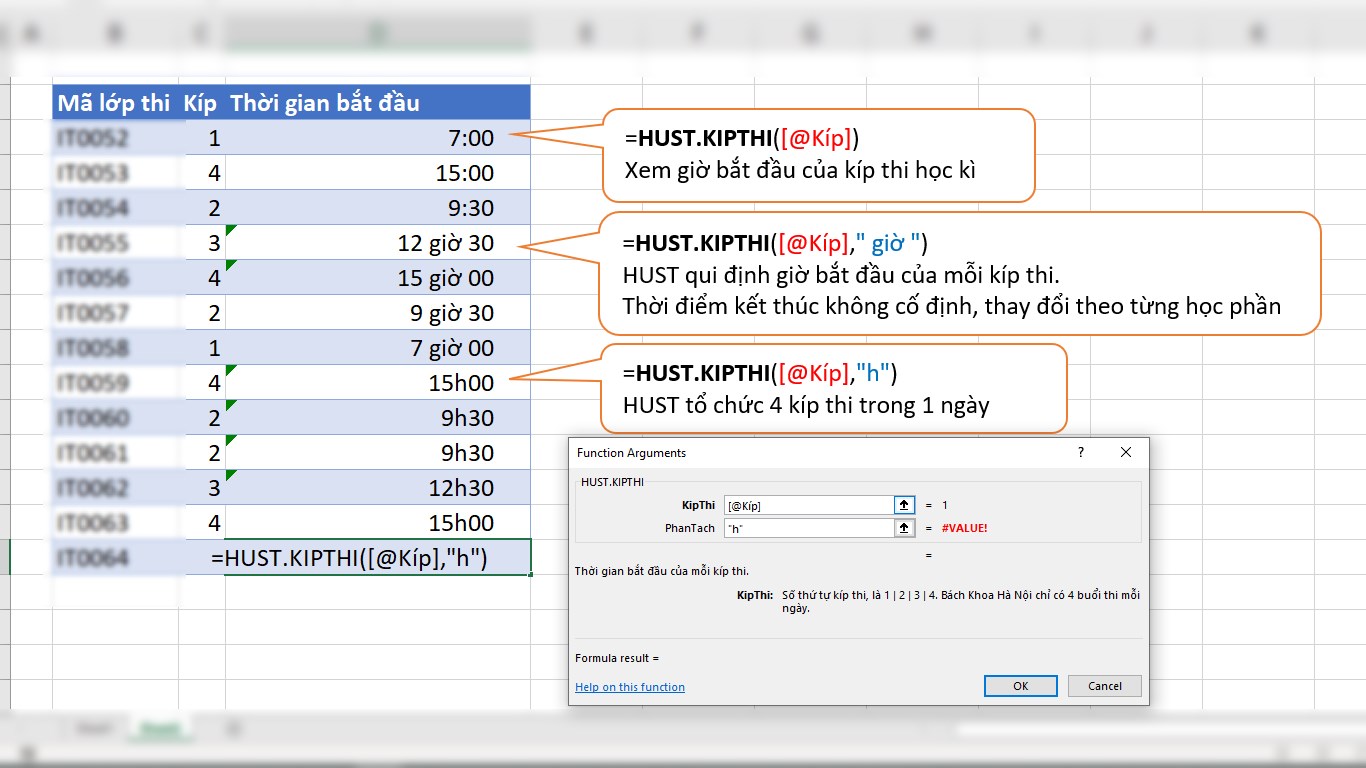Select the "Mã lớp thi" header cell
Viewport: 1366px width, 768px height.
[115, 103]
